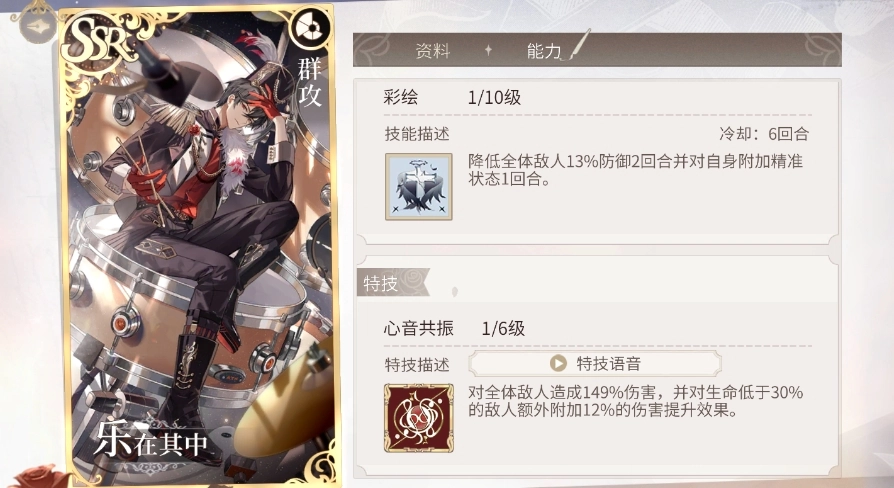Click the 群攻 type label on card
The height and width of the screenshot is (488, 894).
[310, 83]
